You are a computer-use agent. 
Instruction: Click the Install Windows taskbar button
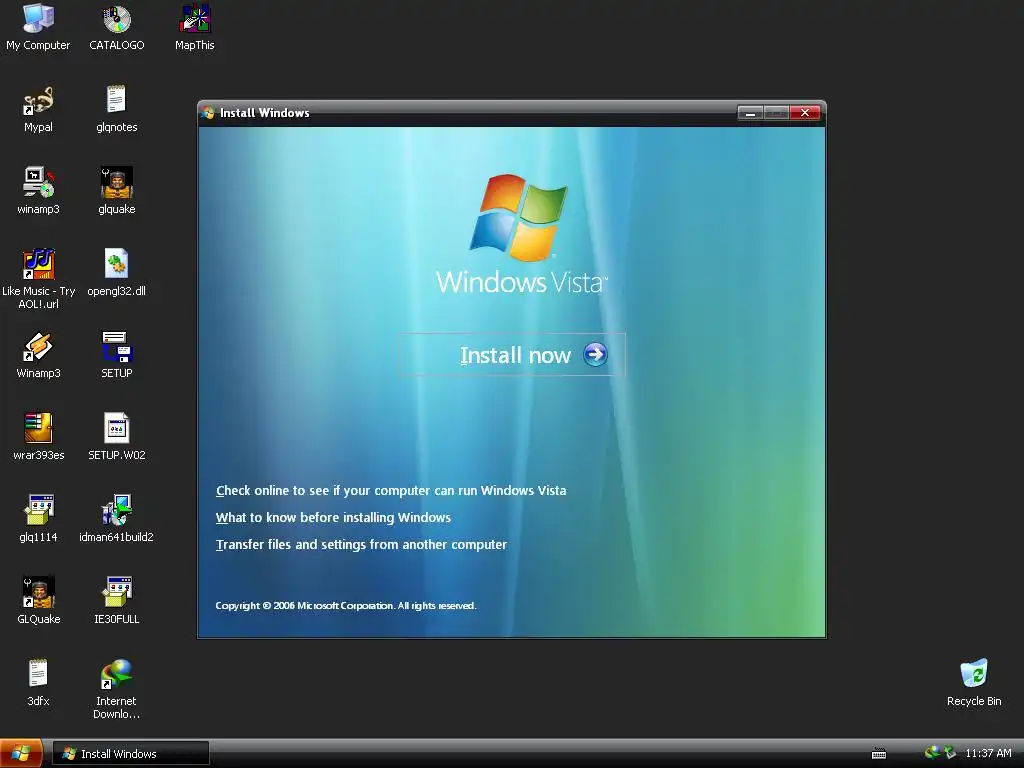[x=131, y=754]
